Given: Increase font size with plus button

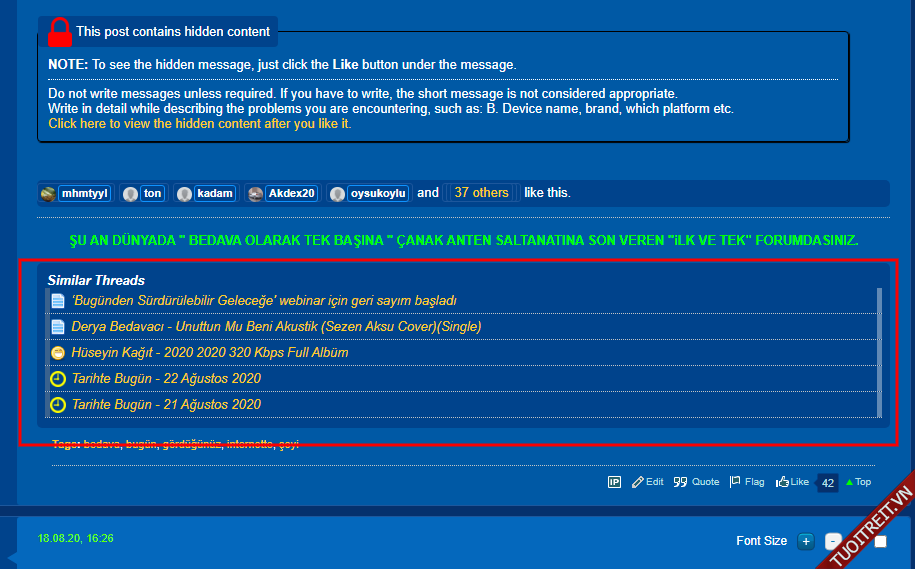Looking at the screenshot, I should pyautogui.click(x=806, y=542).
